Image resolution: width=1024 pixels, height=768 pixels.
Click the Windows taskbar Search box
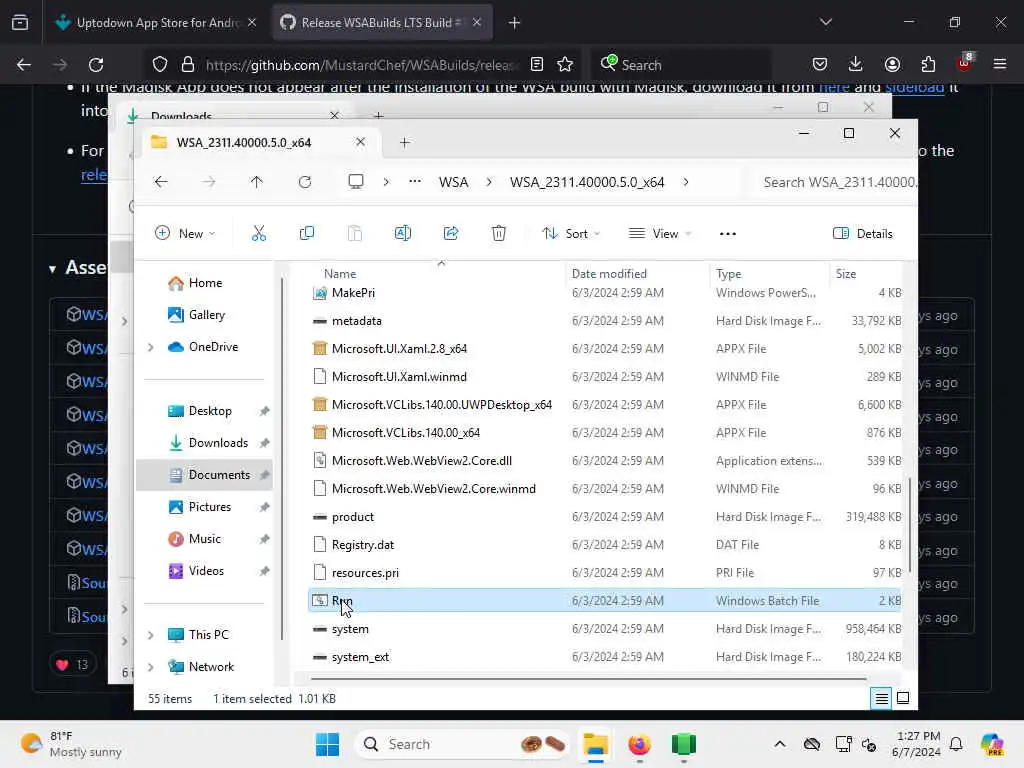point(462,744)
